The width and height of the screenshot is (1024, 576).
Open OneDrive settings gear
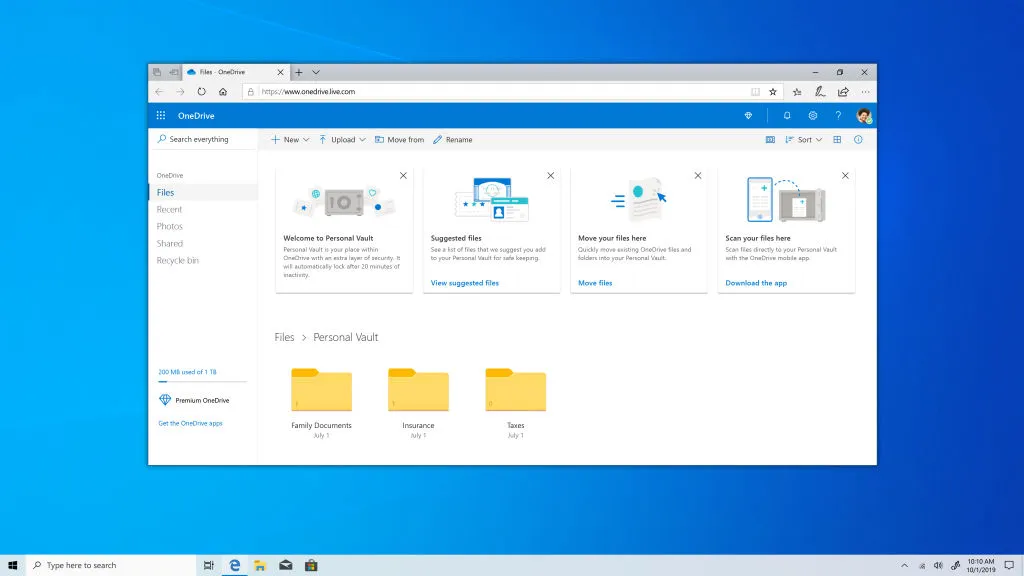tap(813, 116)
